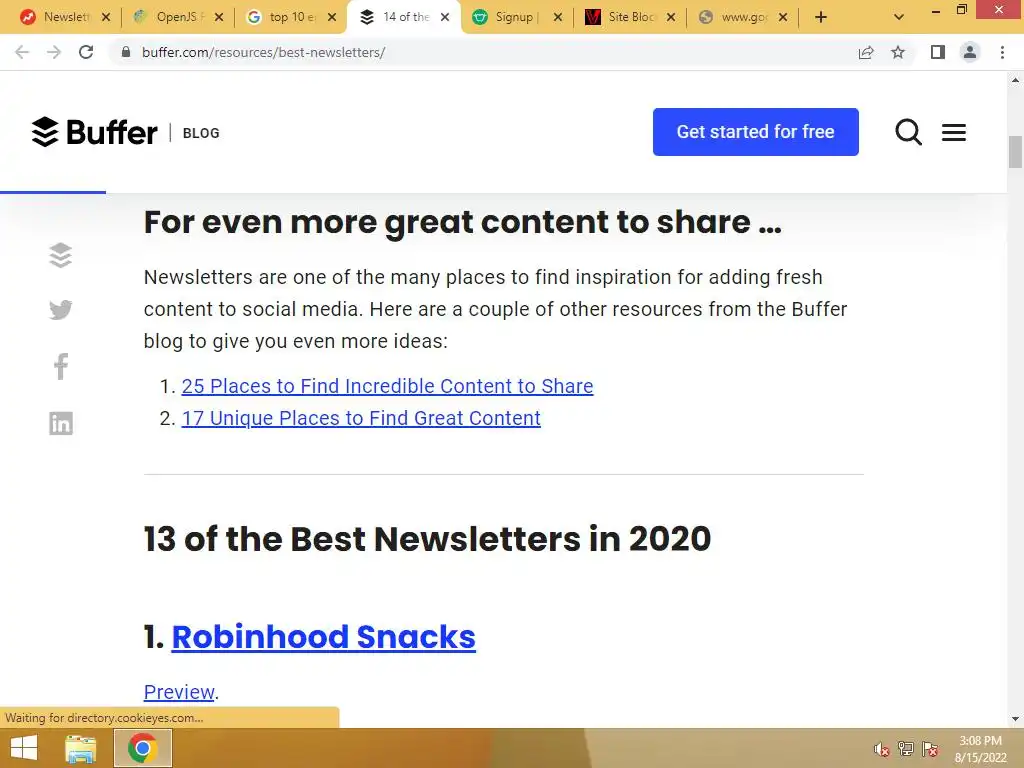Open the Action Center flag icon
Image resolution: width=1024 pixels, height=768 pixels.
tap(930, 749)
